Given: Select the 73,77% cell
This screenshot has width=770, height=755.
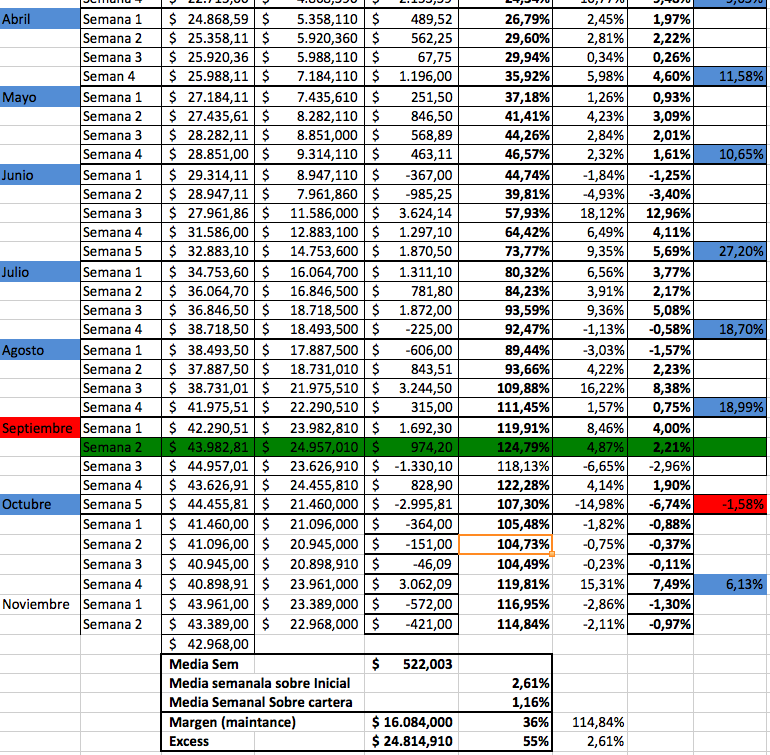Looking at the screenshot, I should (x=505, y=251).
